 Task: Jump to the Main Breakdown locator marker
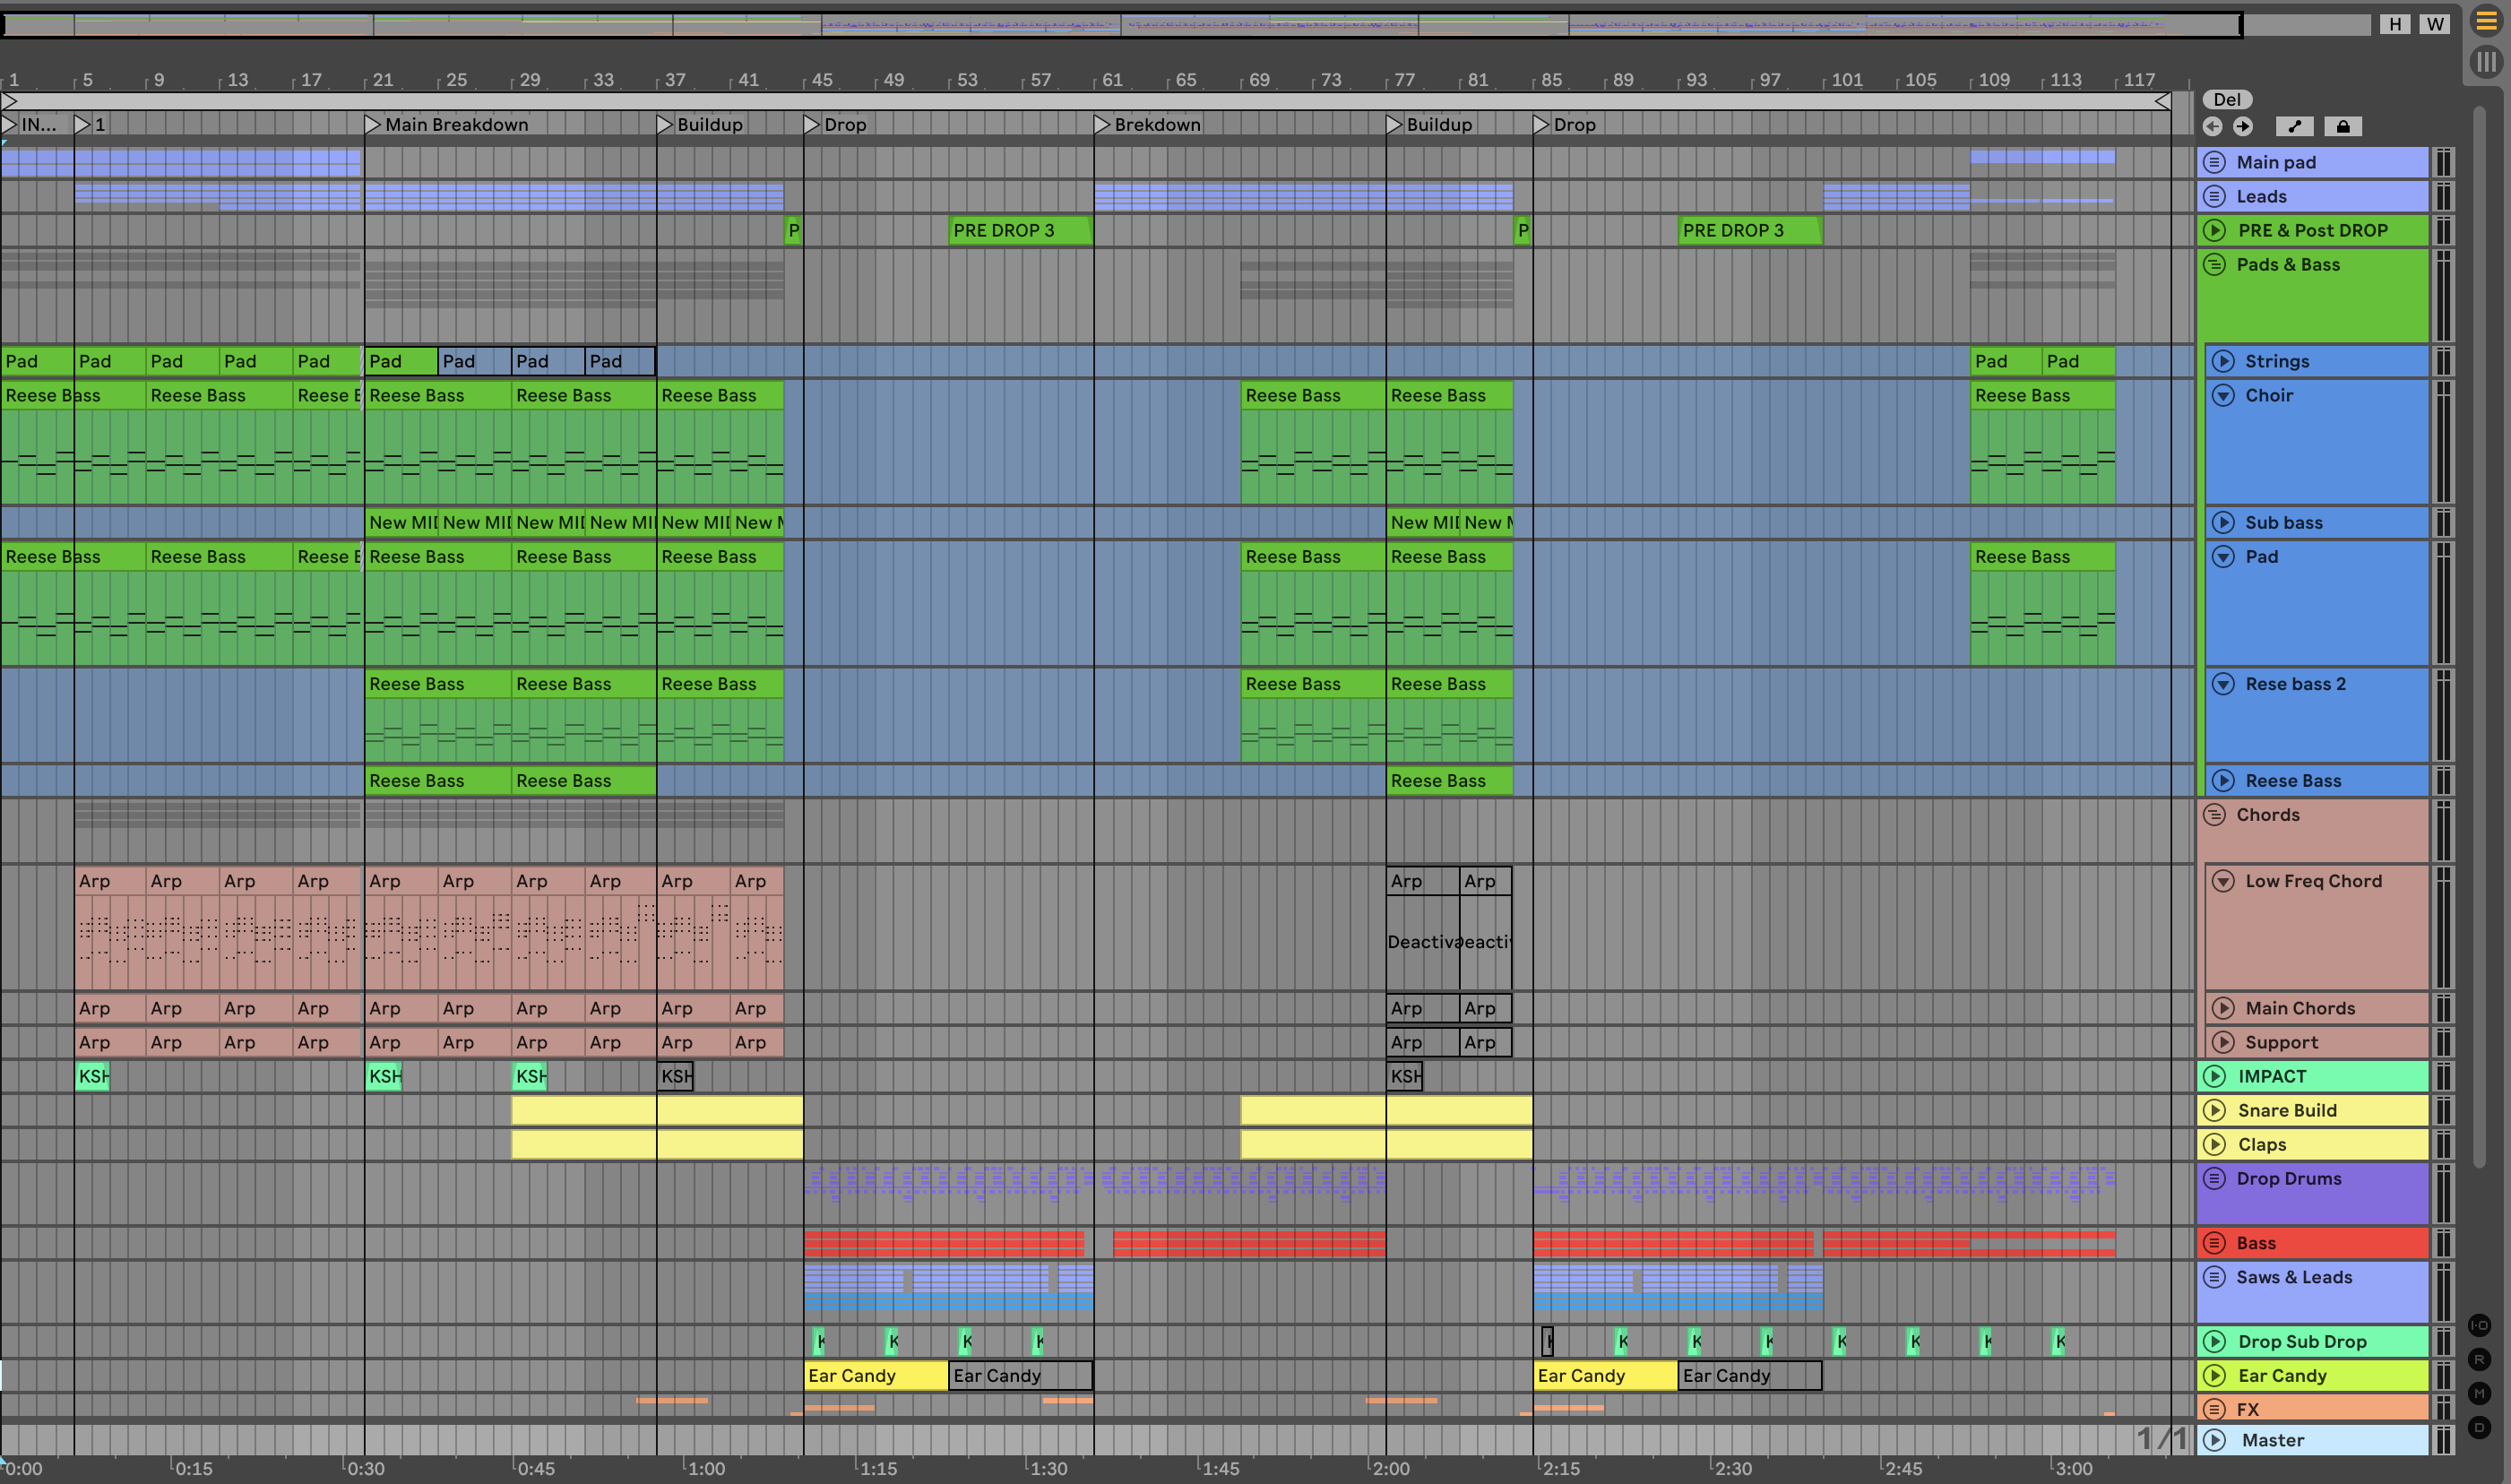coord(373,124)
